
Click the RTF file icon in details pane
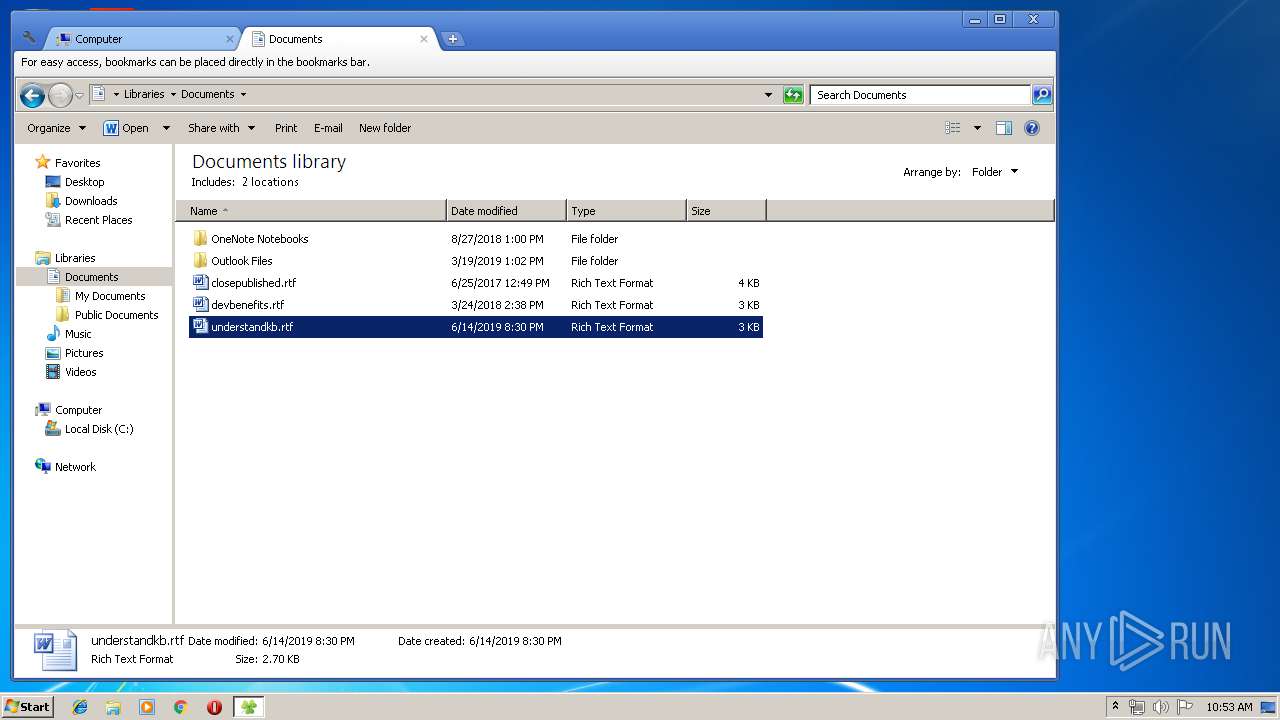point(55,650)
